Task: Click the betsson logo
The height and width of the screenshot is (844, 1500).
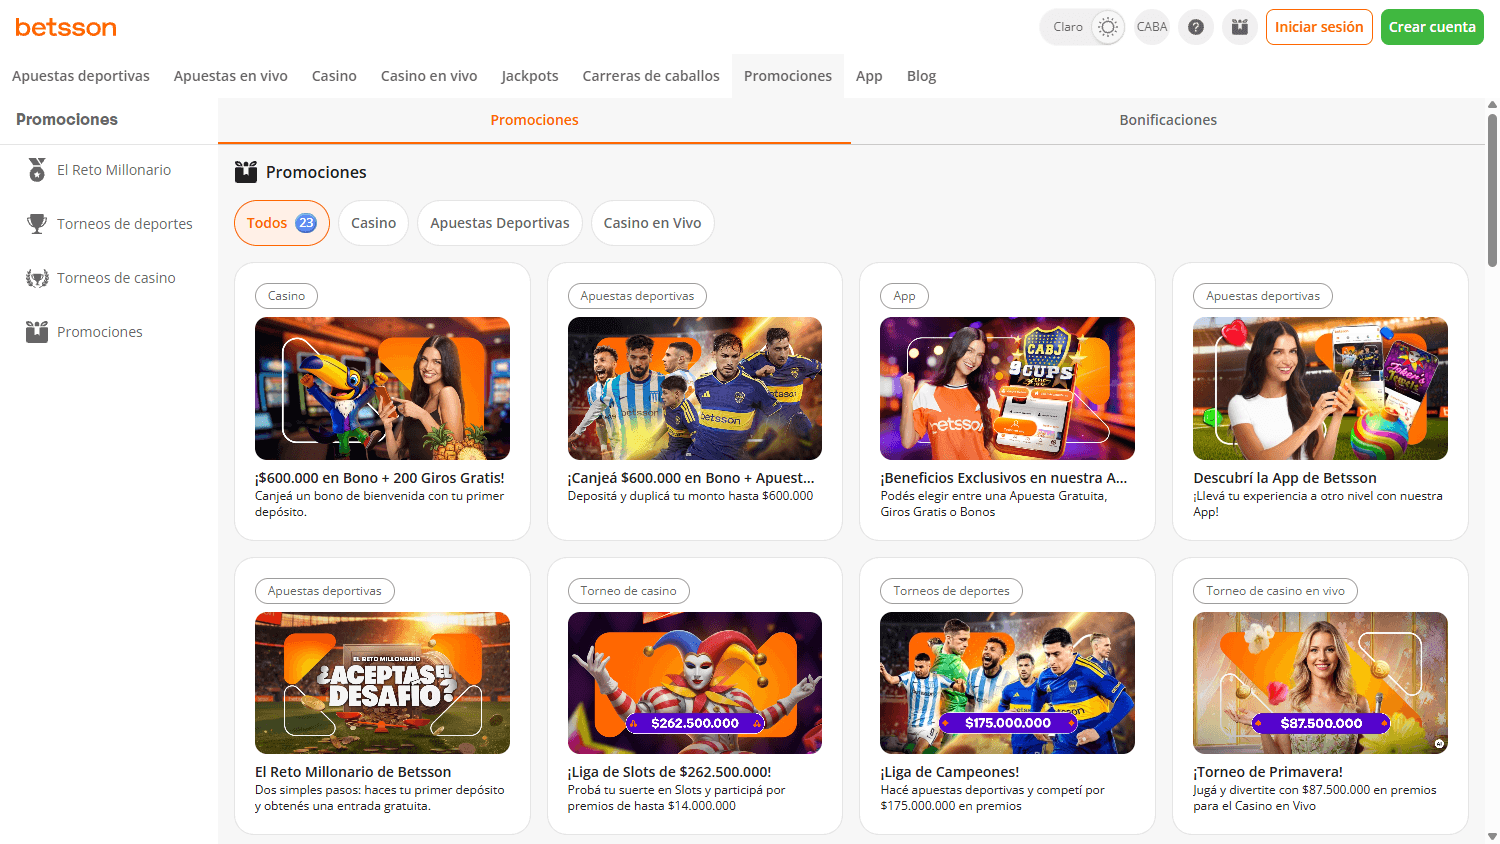Action: (x=66, y=27)
